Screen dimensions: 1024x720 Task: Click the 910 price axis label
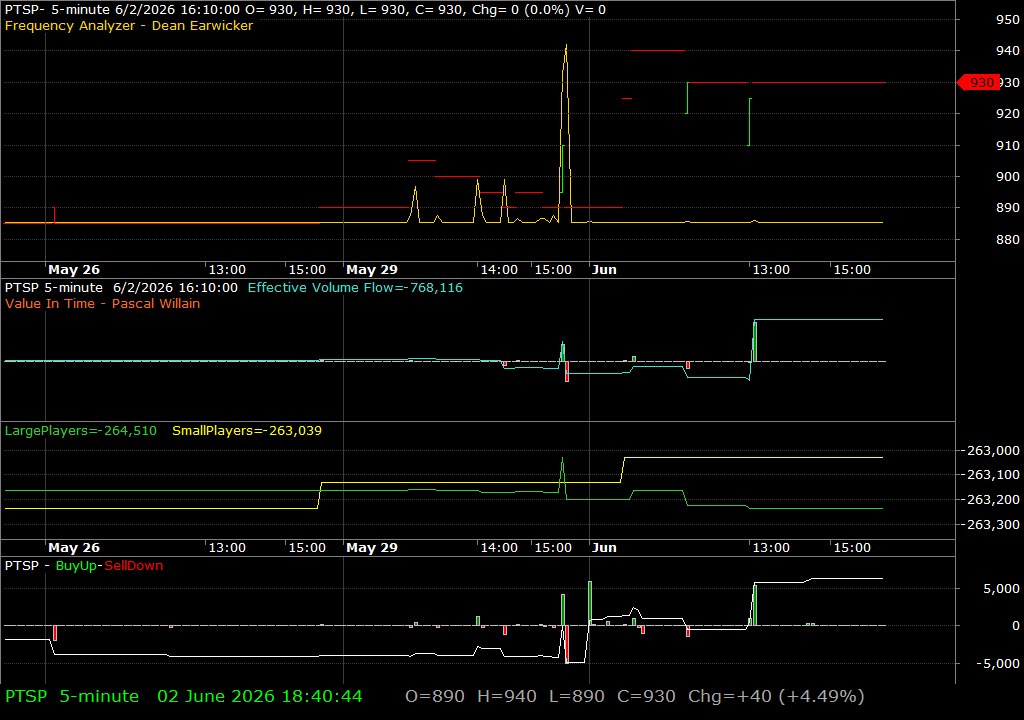[1008, 145]
